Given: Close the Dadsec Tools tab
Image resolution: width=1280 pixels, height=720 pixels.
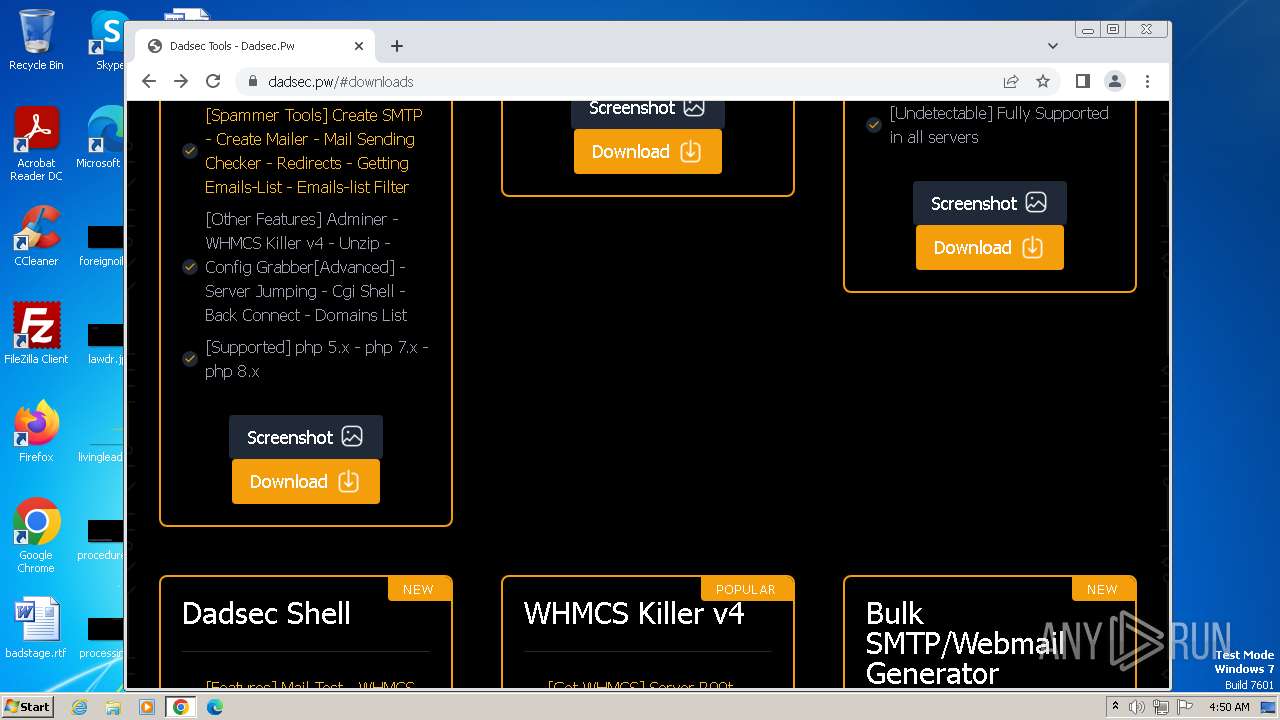Looking at the screenshot, I should [359, 46].
